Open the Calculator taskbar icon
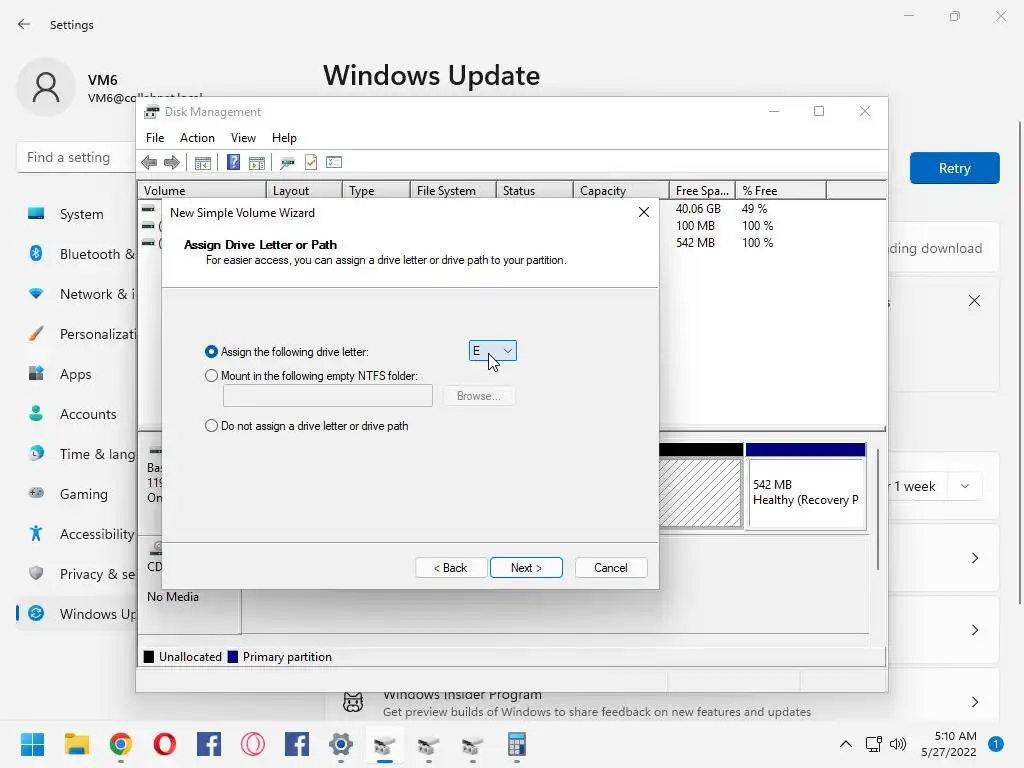The height and width of the screenshot is (768, 1024). tap(517, 744)
